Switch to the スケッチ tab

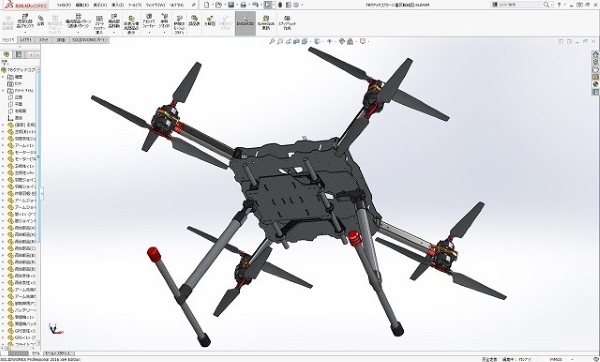[43, 40]
